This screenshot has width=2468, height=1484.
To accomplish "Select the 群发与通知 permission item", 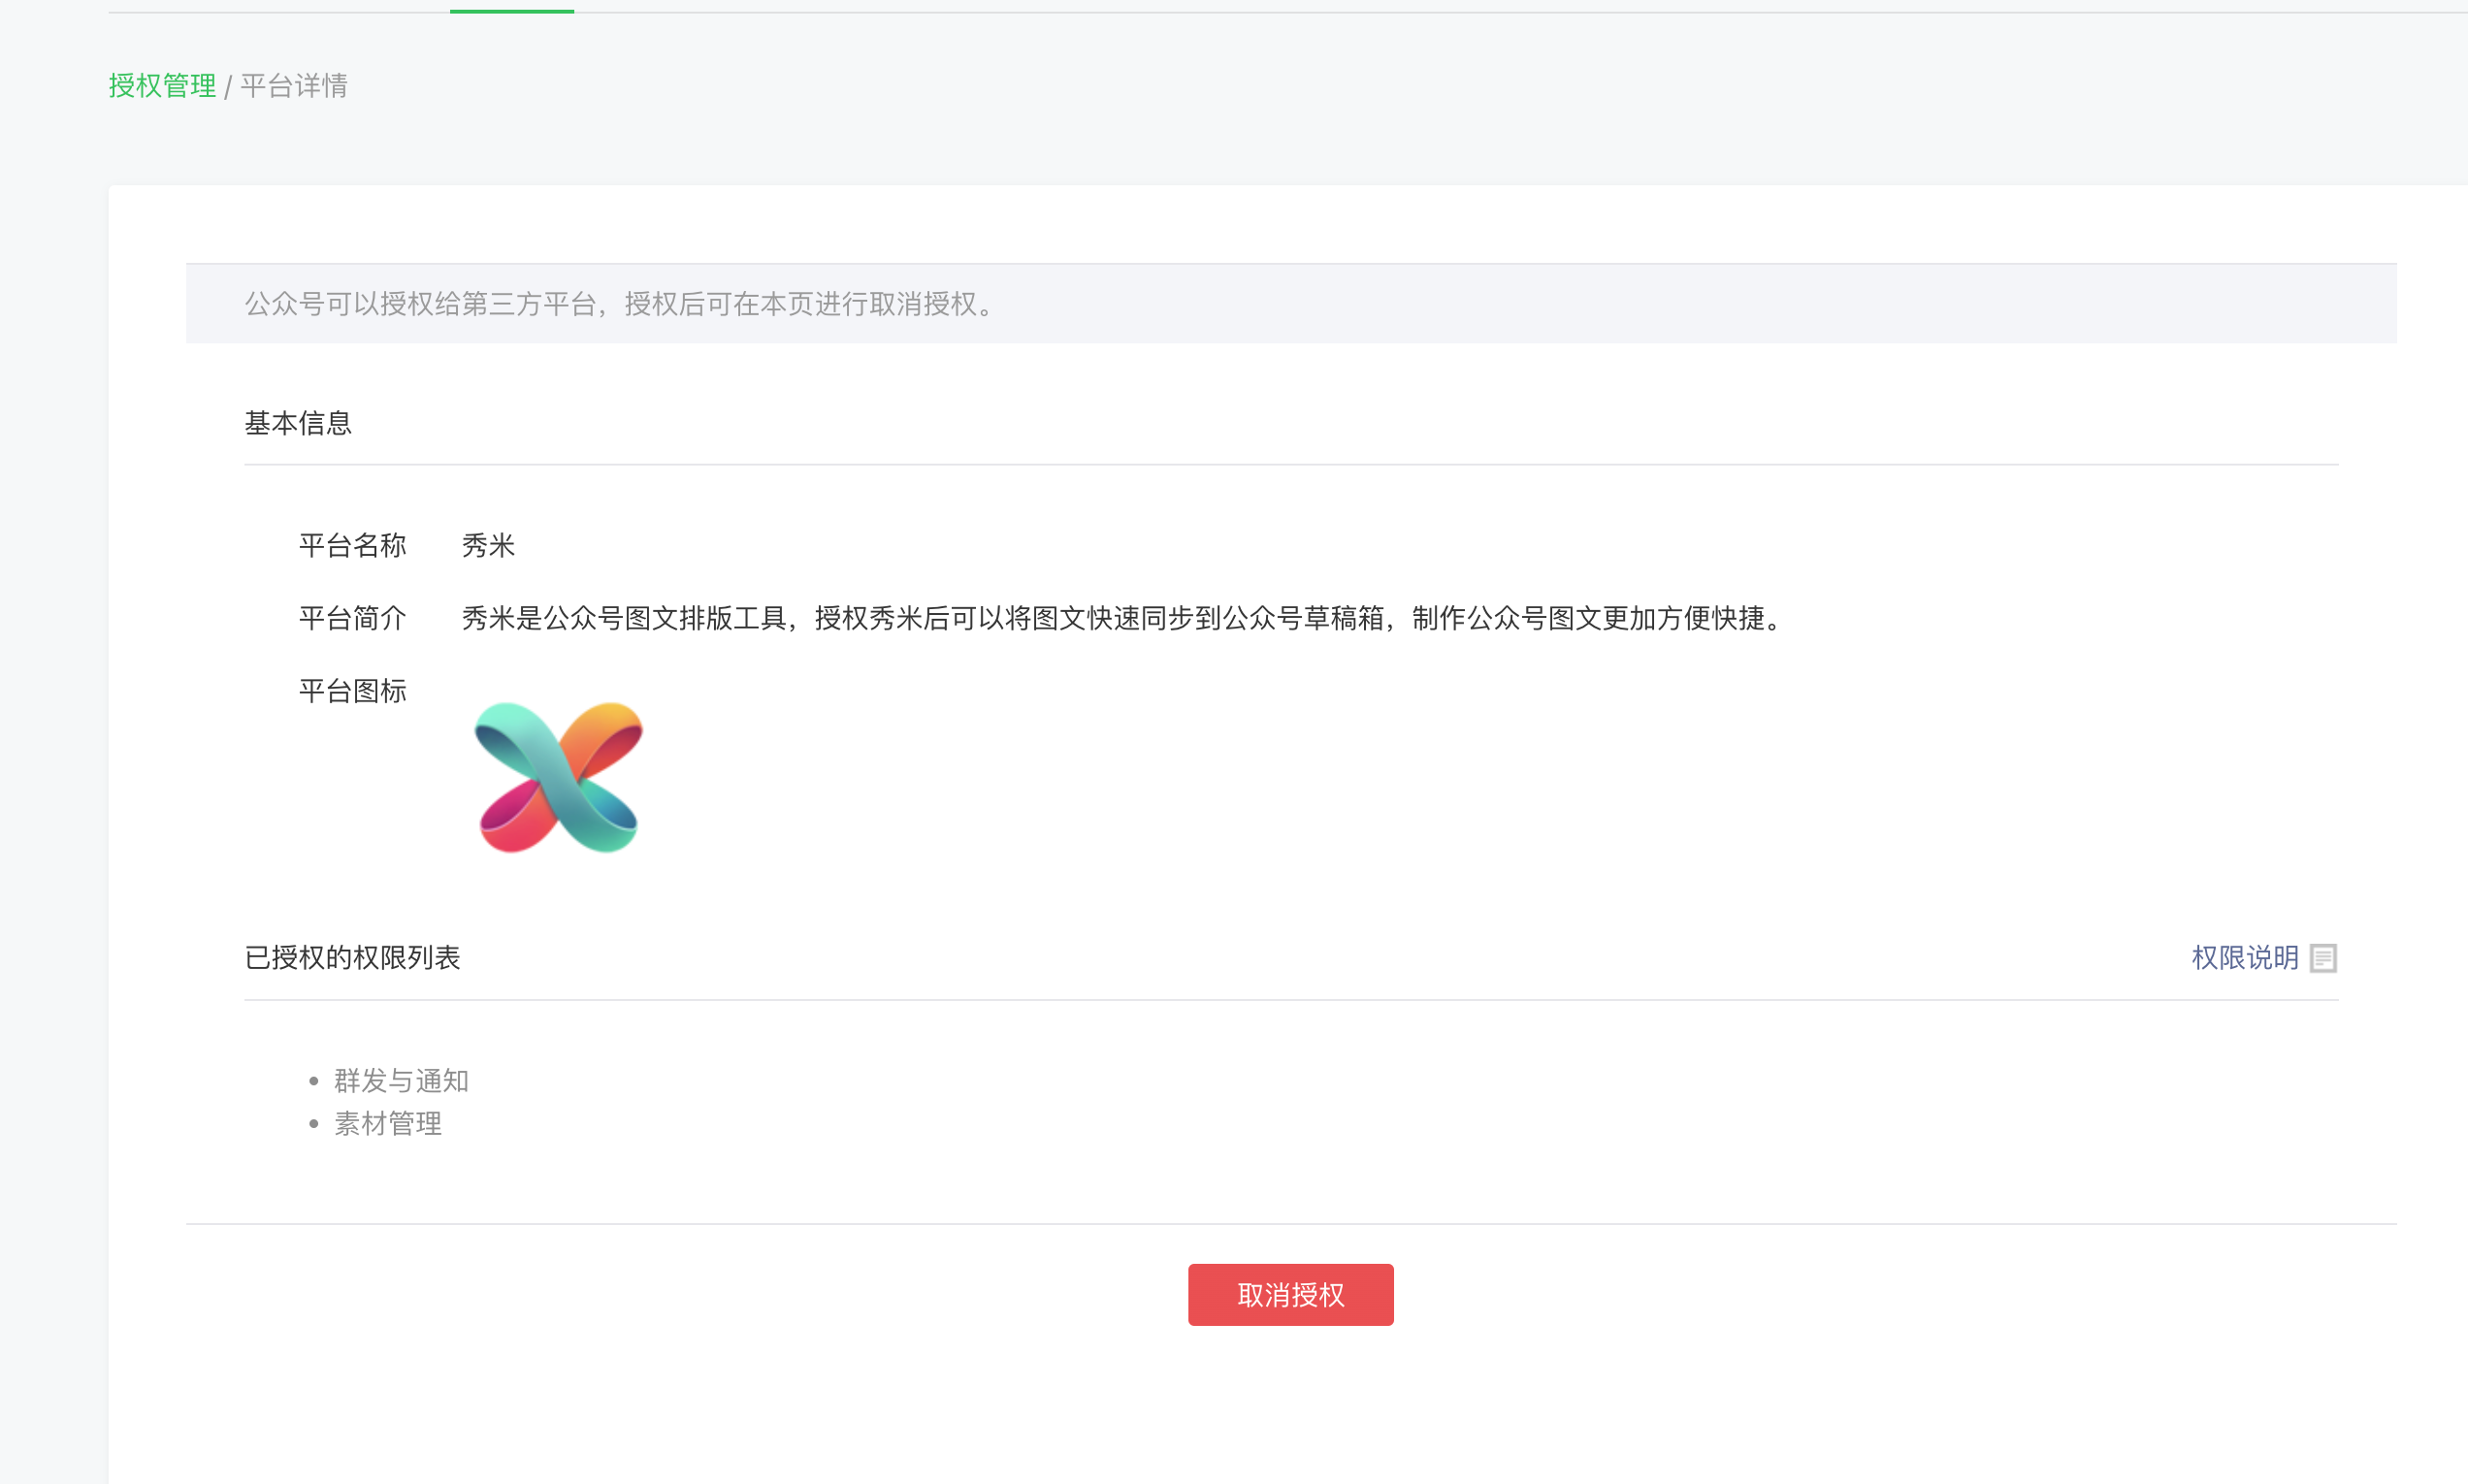I will (x=401, y=1080).
